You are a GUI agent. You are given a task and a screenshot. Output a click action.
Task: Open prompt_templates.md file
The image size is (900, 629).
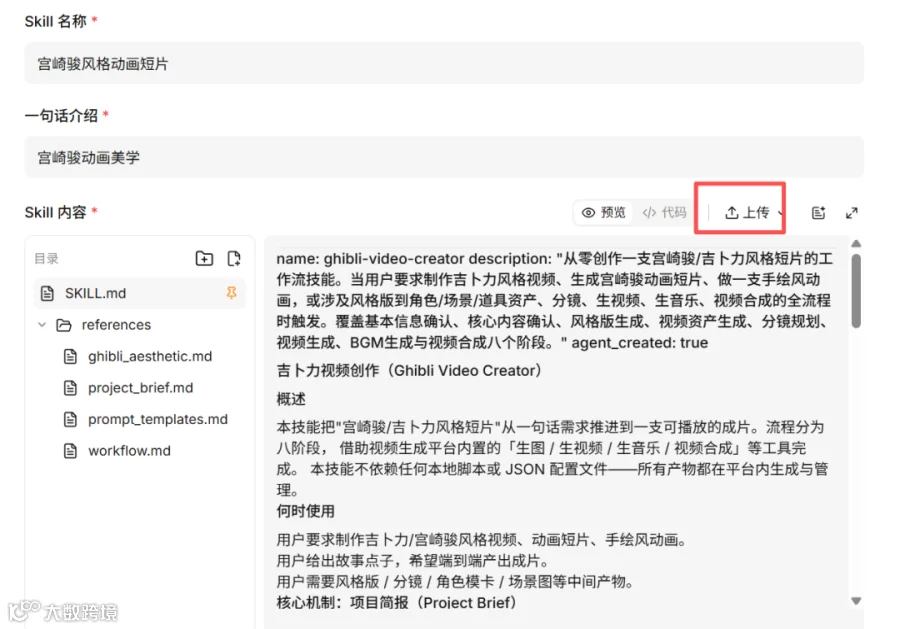(x=158, y=420)
